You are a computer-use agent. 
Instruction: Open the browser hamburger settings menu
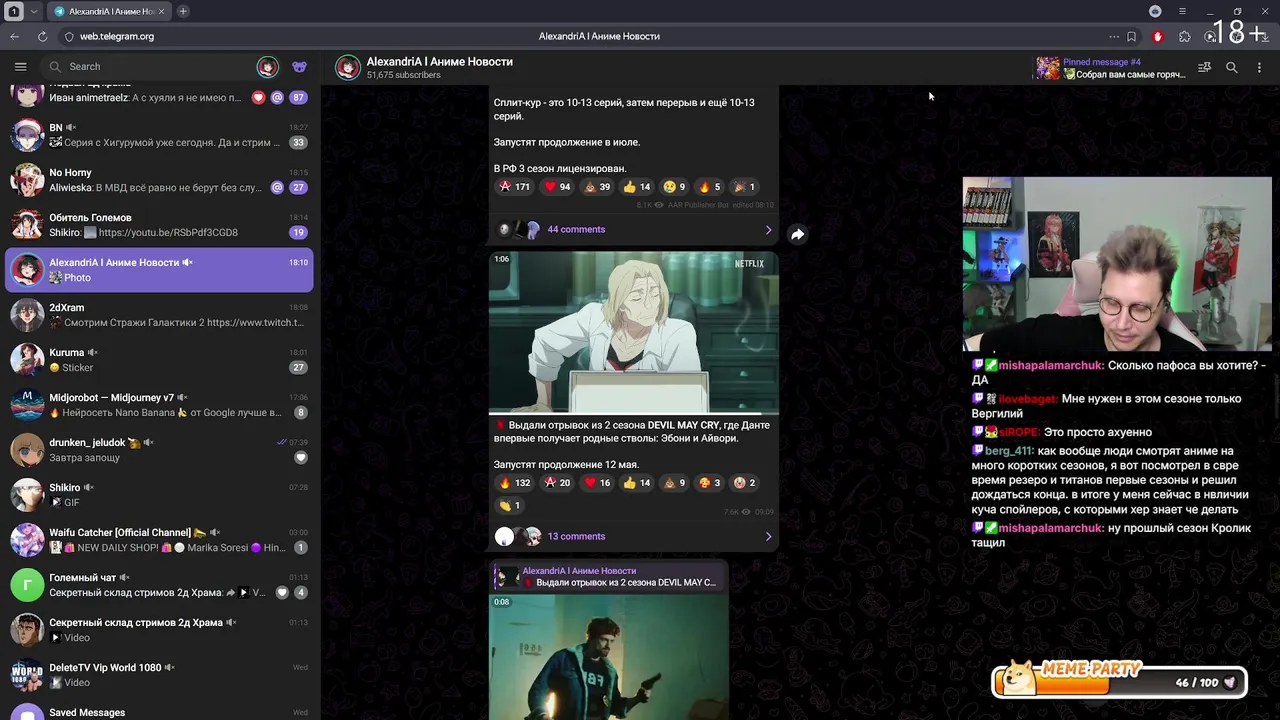pos(1182,11)
